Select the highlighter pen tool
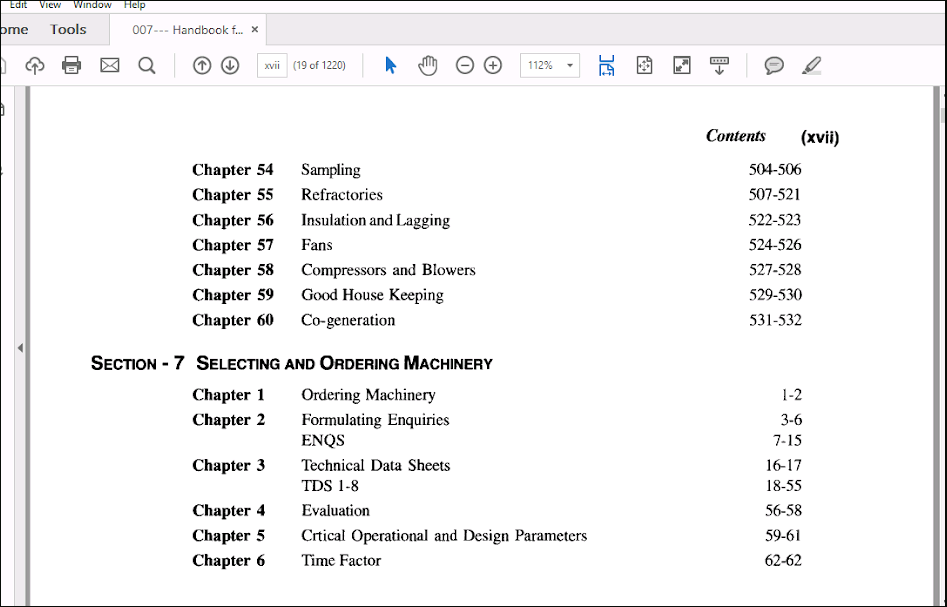The height and width of the screenshot is (607, 947). 811,65
